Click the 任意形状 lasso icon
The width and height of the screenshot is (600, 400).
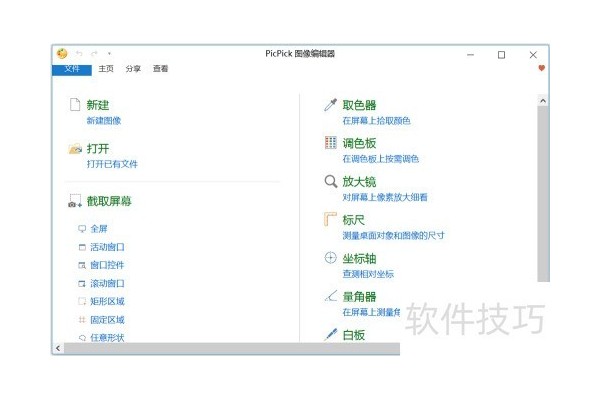pos(82,338)
